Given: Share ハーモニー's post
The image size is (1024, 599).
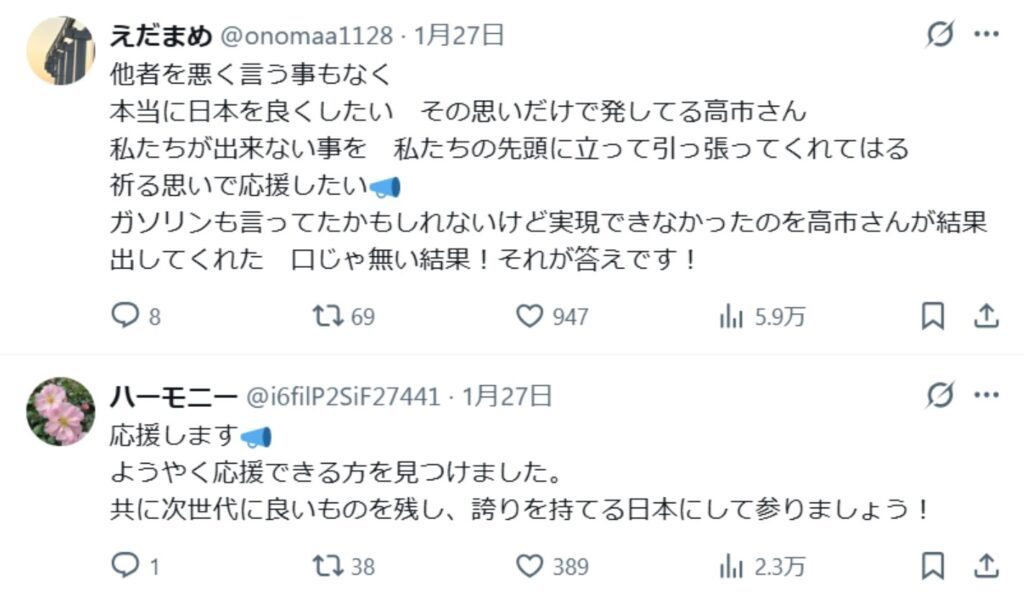Looking at the screenshot, I should tap(986, 566).
